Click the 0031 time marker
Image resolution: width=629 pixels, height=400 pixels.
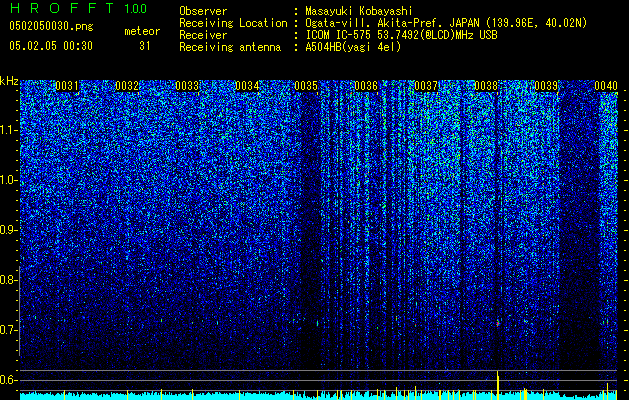[x=67, y=86]
